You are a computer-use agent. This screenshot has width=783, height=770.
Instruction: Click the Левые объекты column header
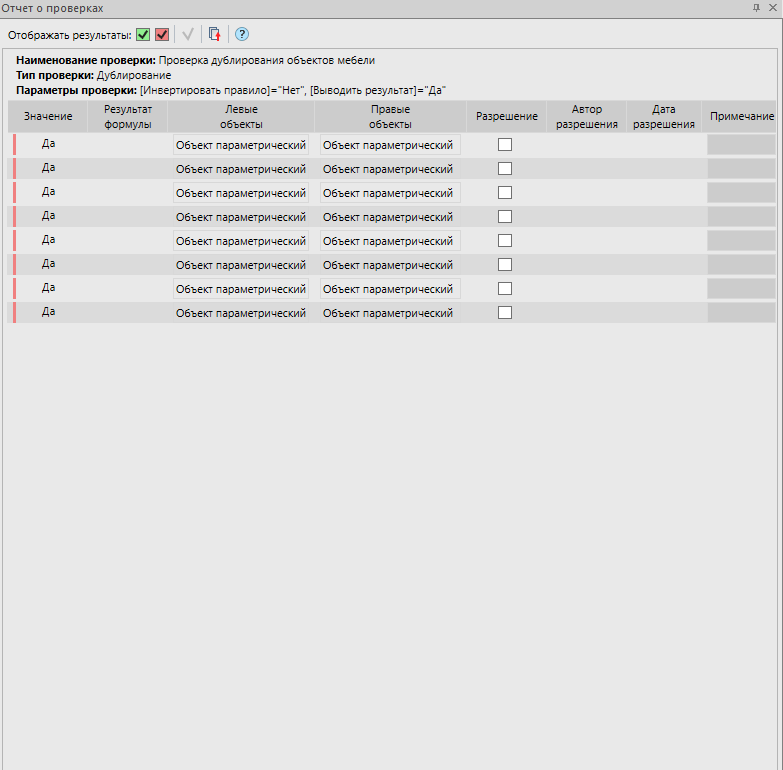coord(241,117)
